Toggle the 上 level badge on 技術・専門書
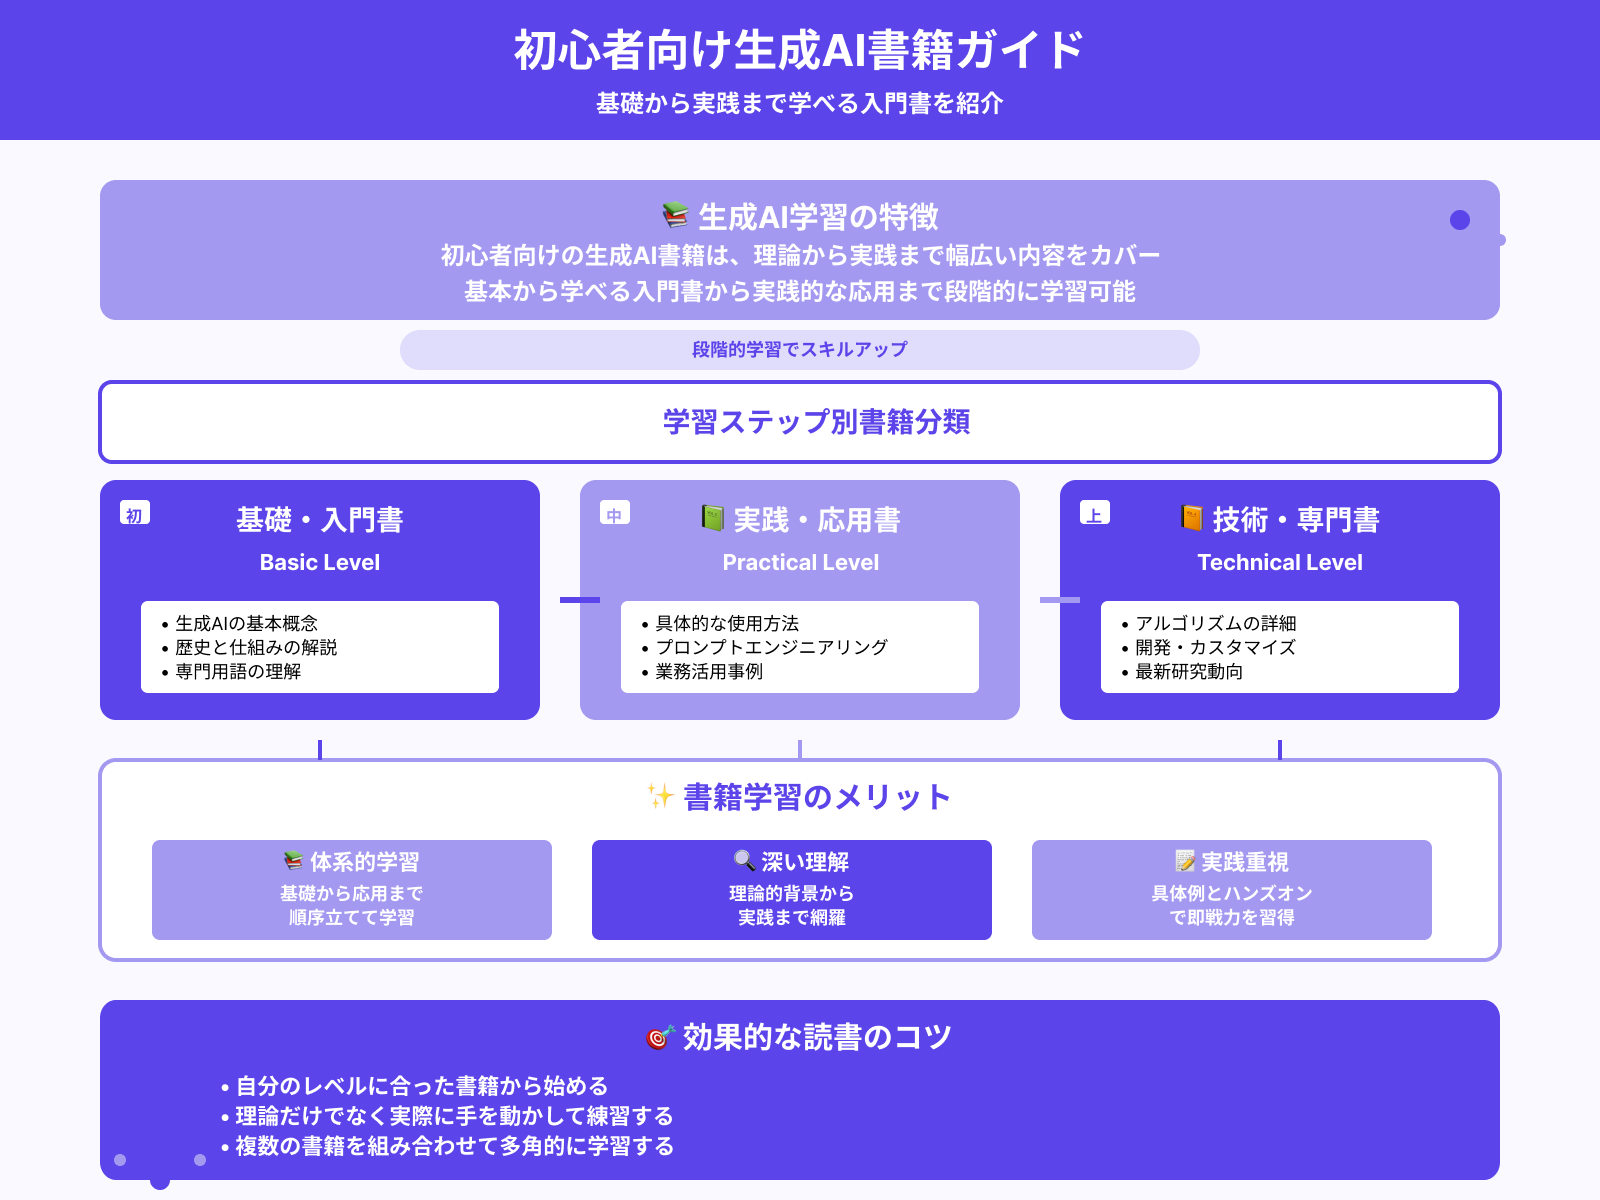 point(1093,513)
